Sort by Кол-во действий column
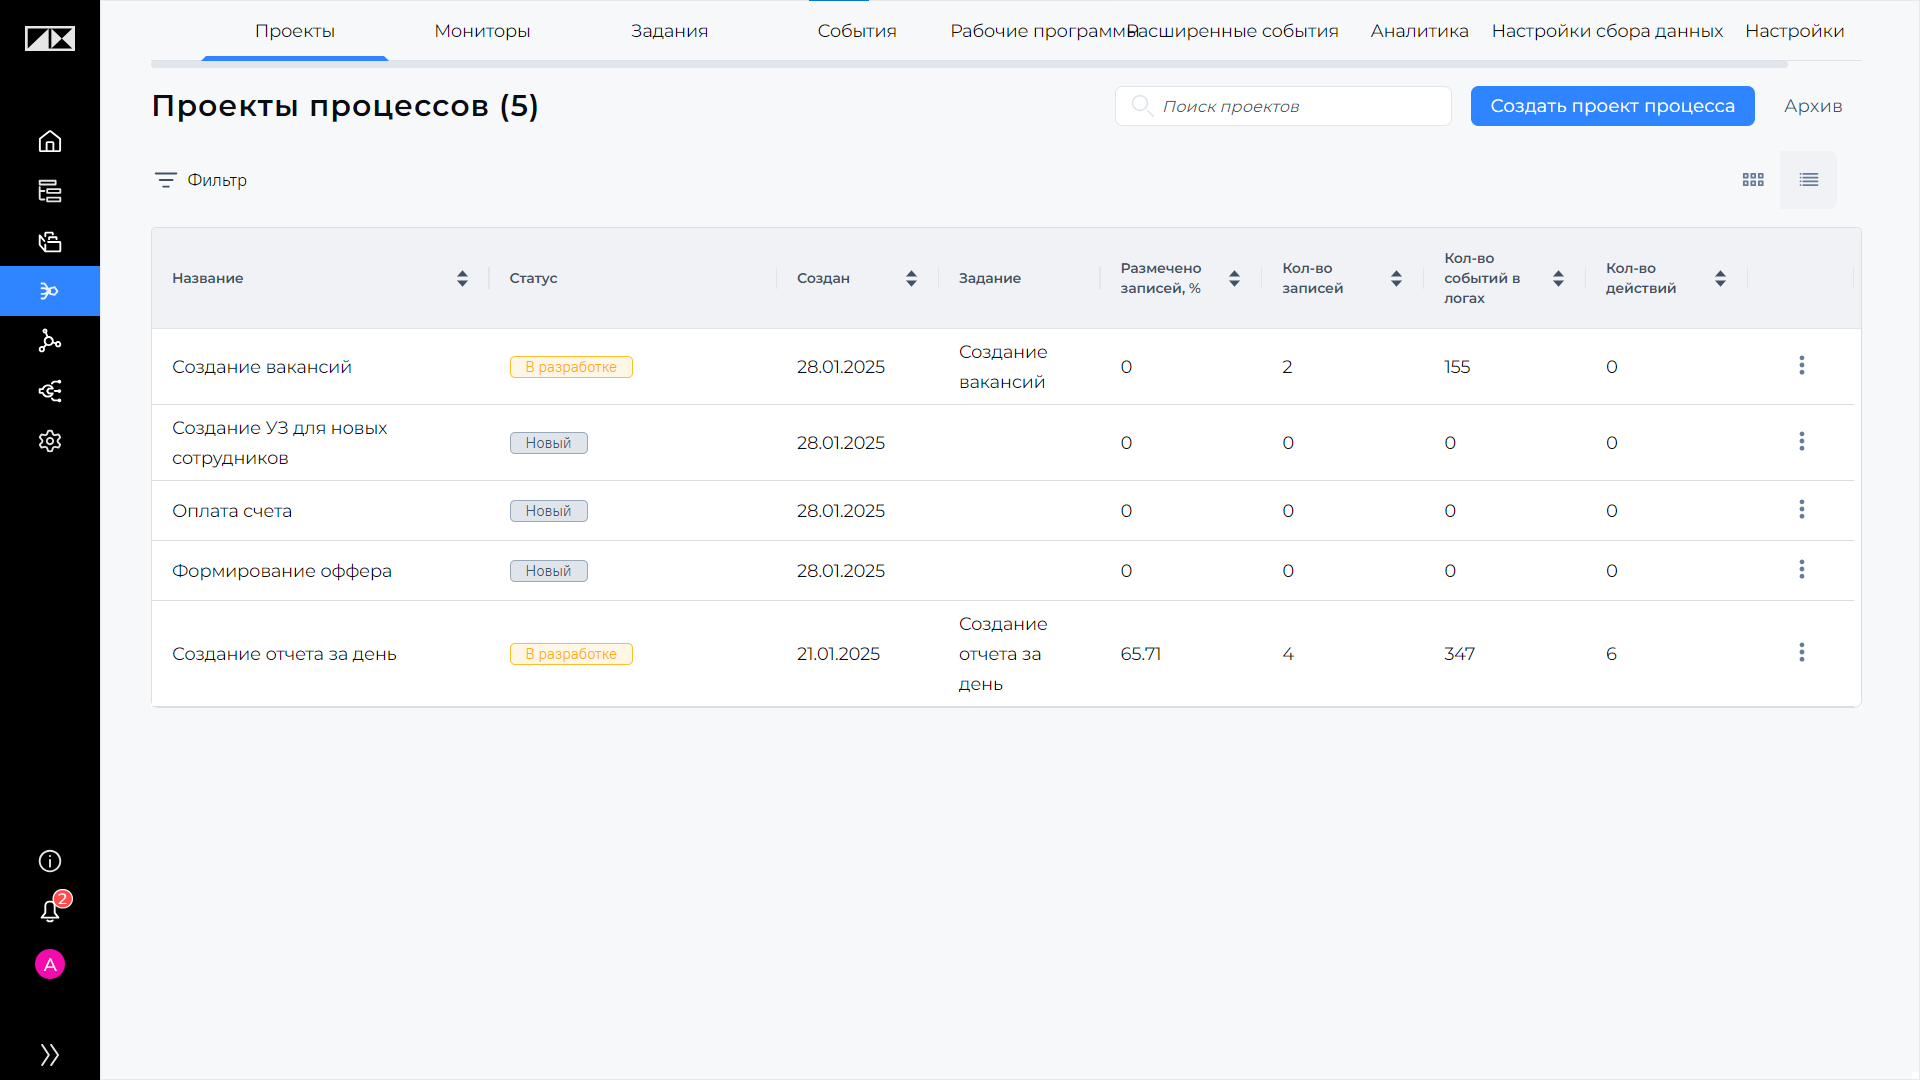 [x=1720, y=278]
